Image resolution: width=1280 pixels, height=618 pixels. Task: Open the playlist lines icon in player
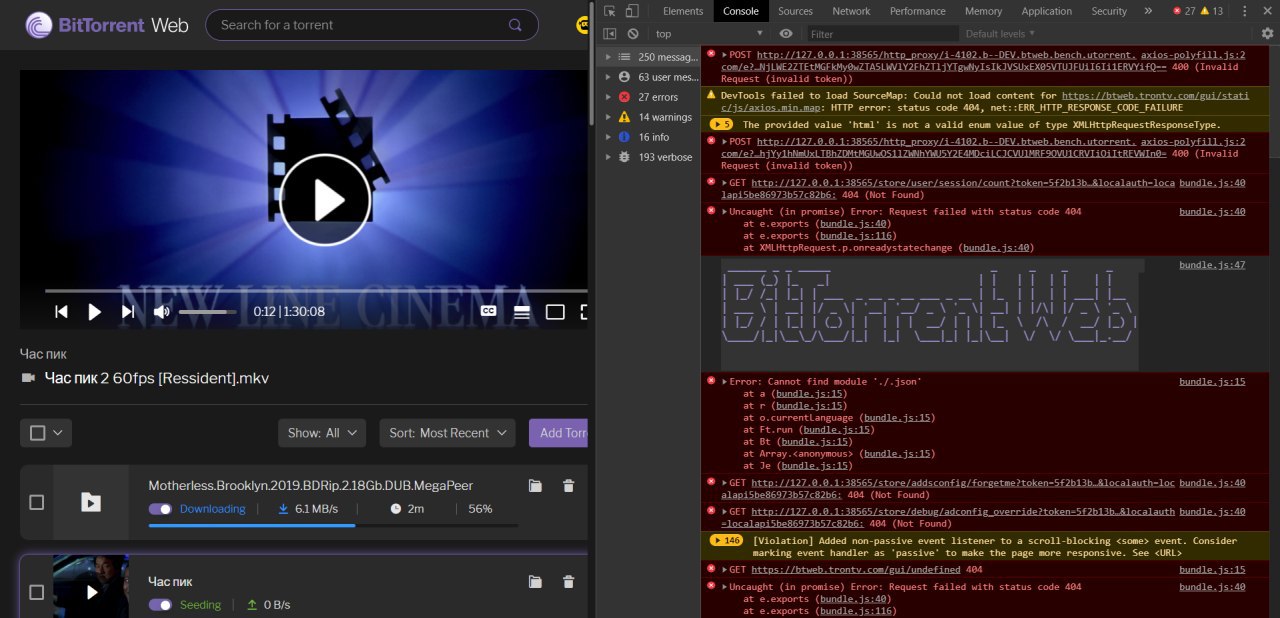(522, 312)
